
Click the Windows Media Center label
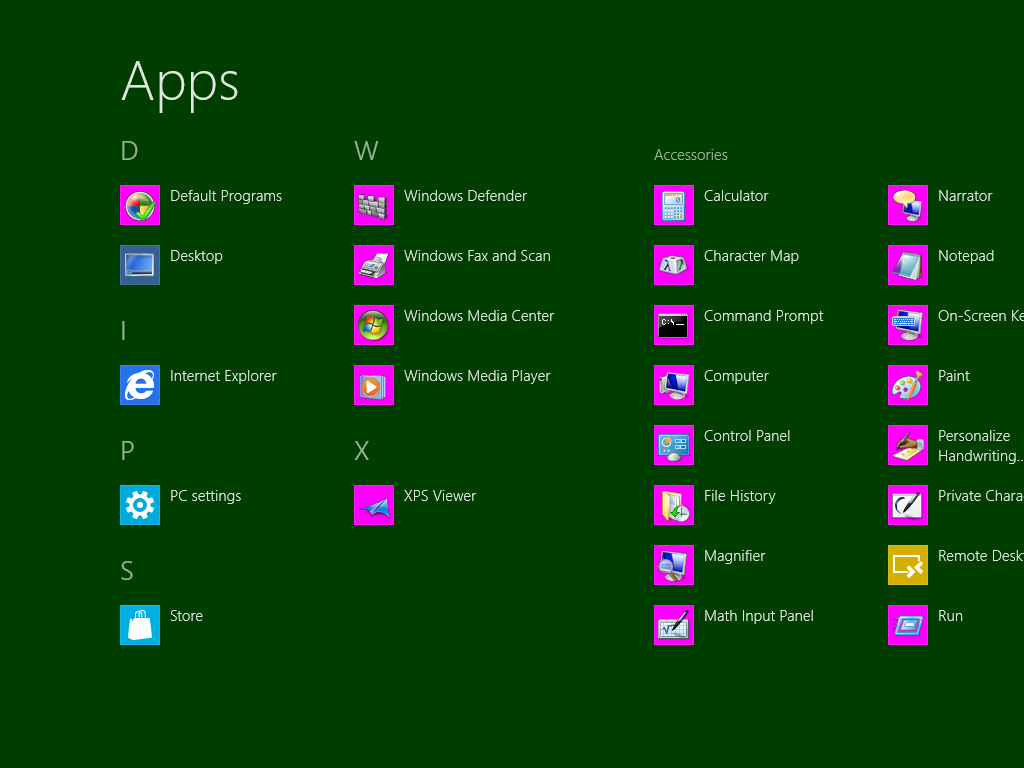pos(479,316)
